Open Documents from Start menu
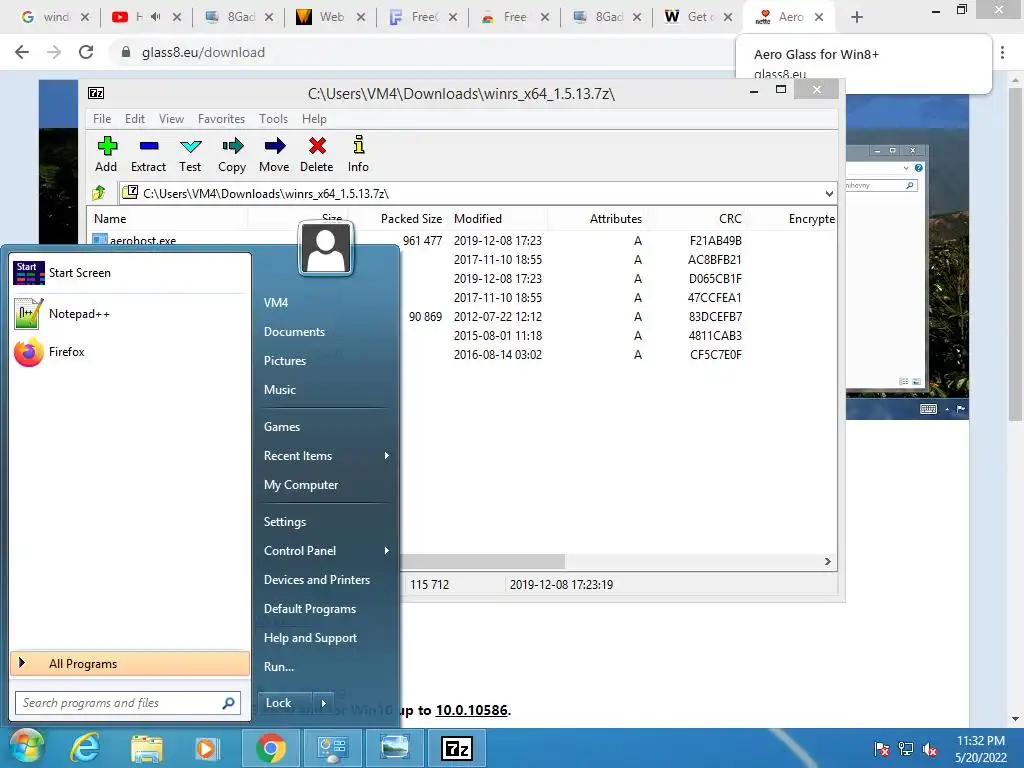Screen dimensions: 1024x768 [295, 332]
